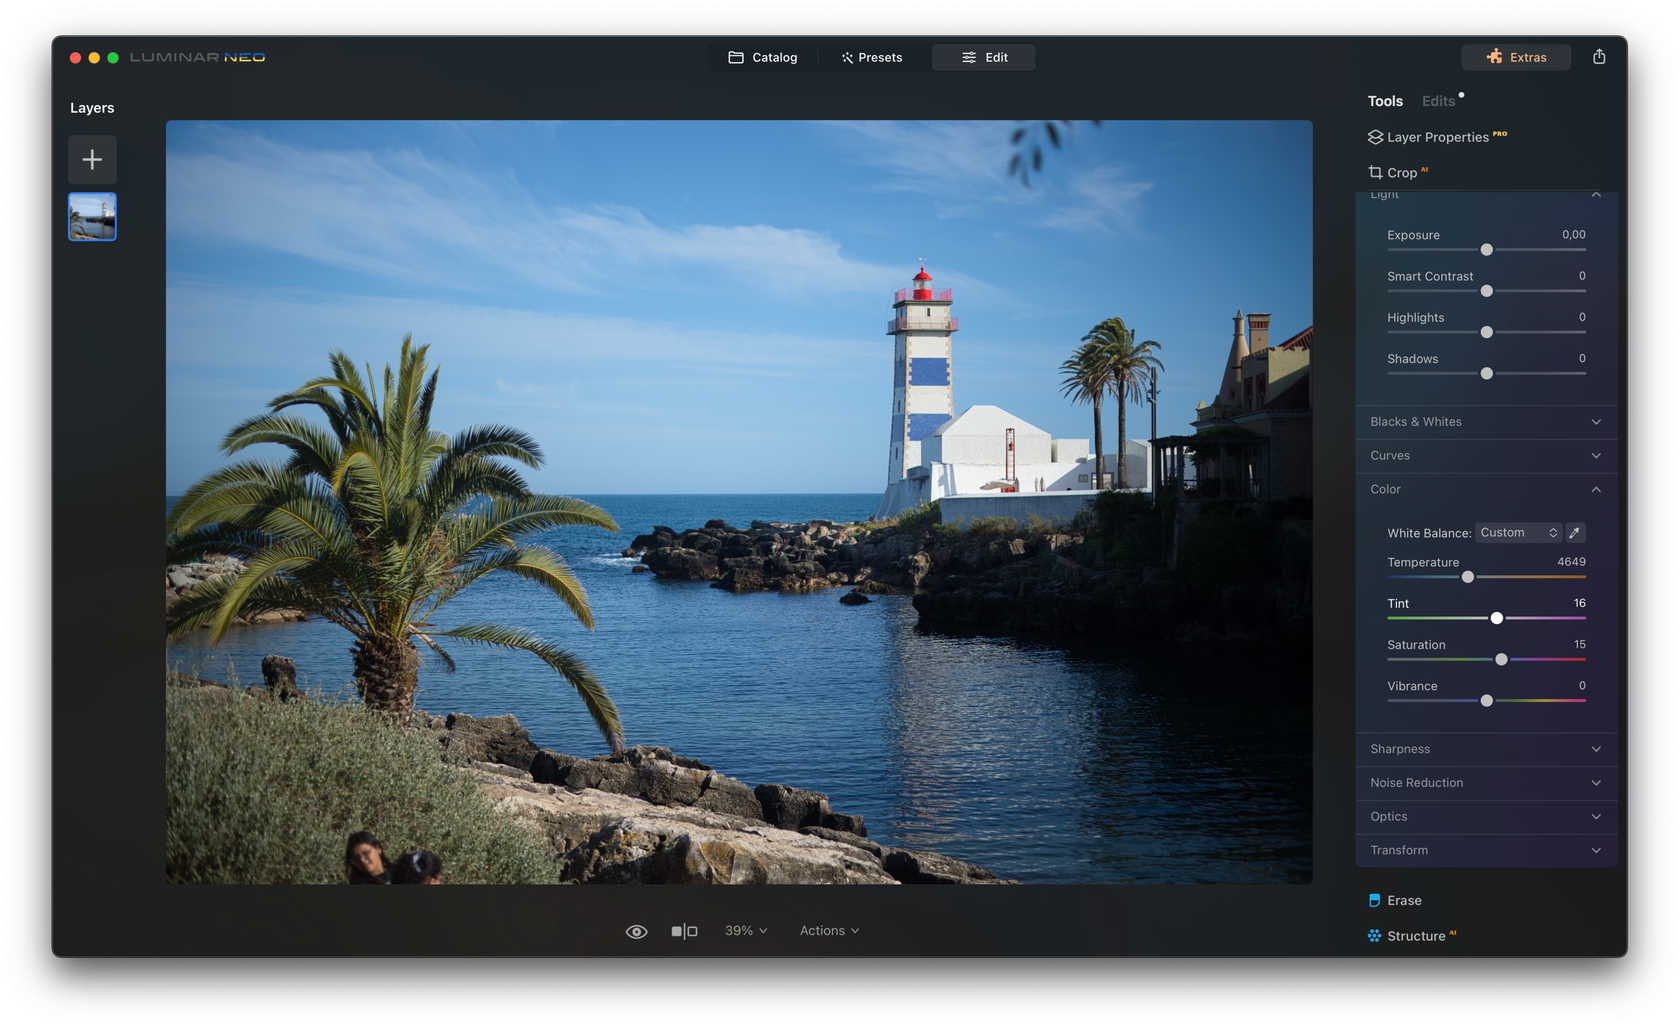Enable the split compare view
The width and height of the screenshot is (1680, 1027).
click(x=685, y=930)
